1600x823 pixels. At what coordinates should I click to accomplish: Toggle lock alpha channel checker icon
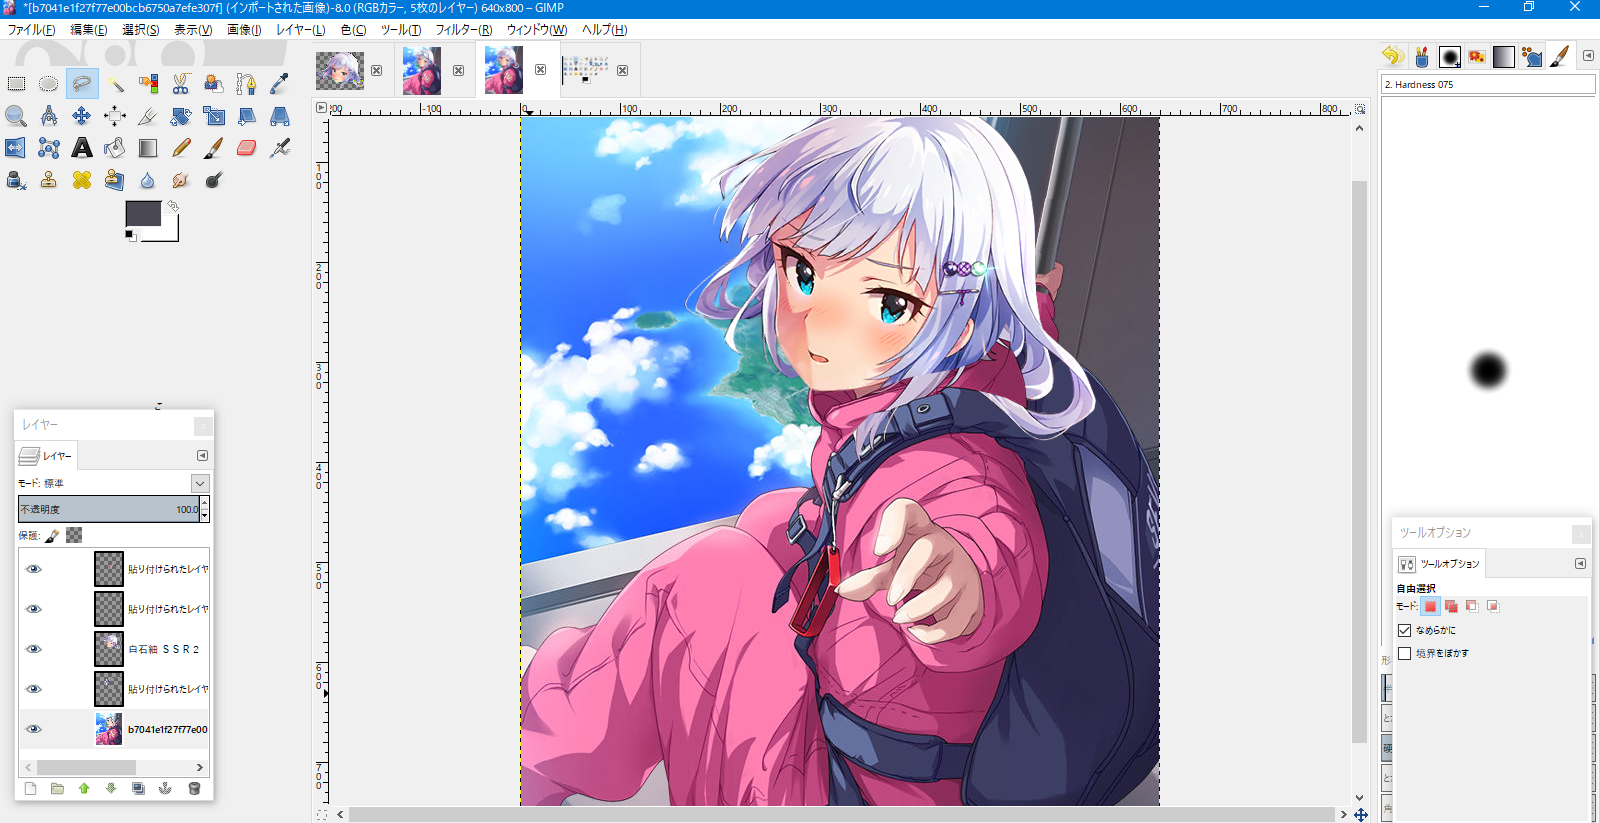point(74,536)
